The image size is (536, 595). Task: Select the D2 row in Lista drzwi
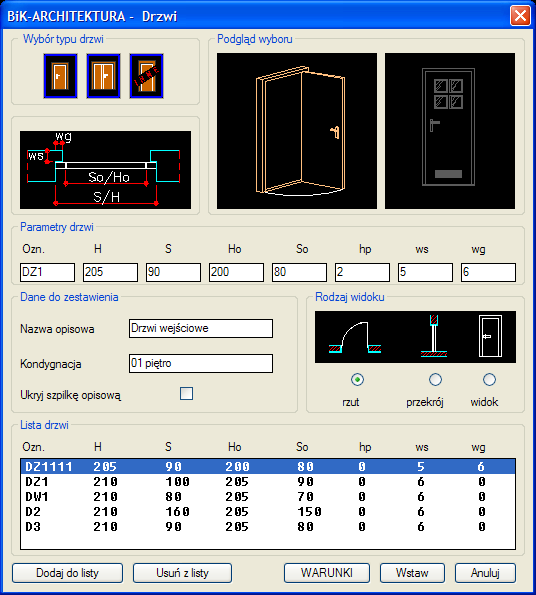coord(268,512)
